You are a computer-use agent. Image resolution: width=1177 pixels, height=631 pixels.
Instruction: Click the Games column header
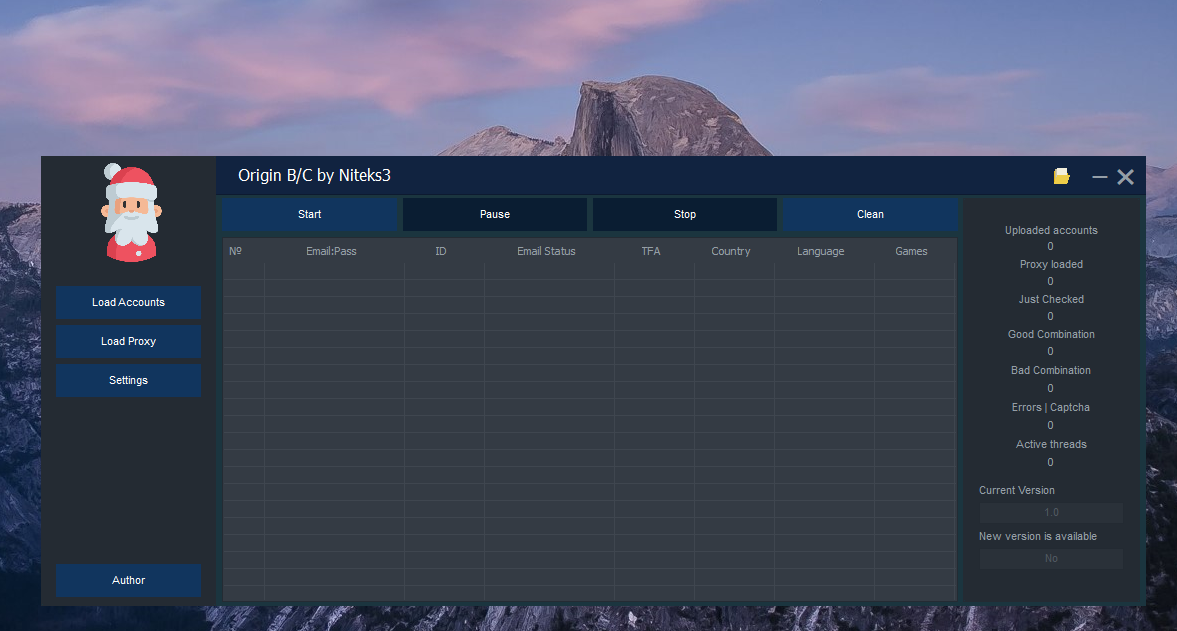tap(911, 251)
